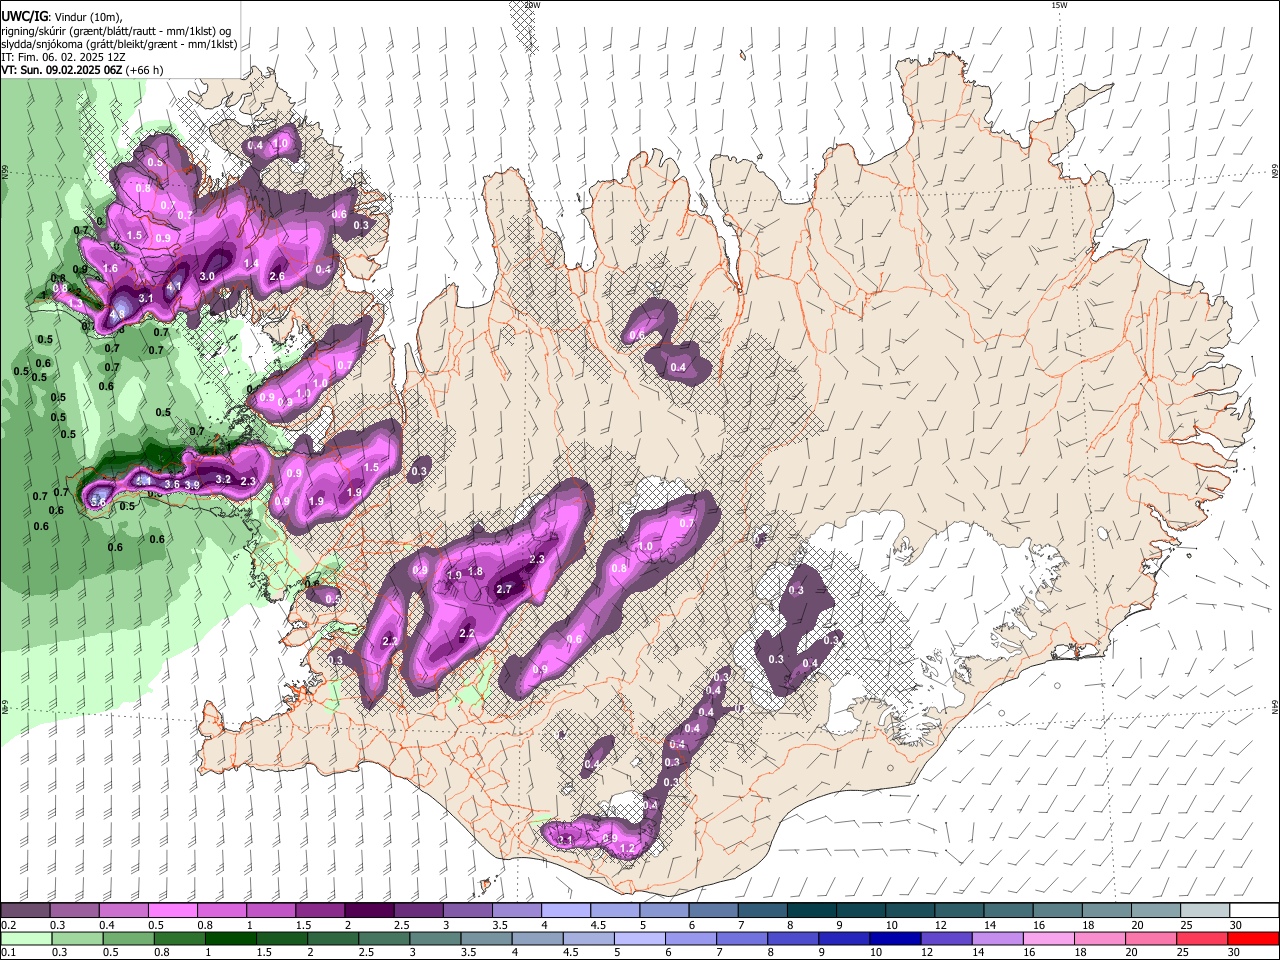Select the bright red rain swatch labeled 30
Image resolution: width=1280 pixels, height=960 pixels.
(1253, 939)
